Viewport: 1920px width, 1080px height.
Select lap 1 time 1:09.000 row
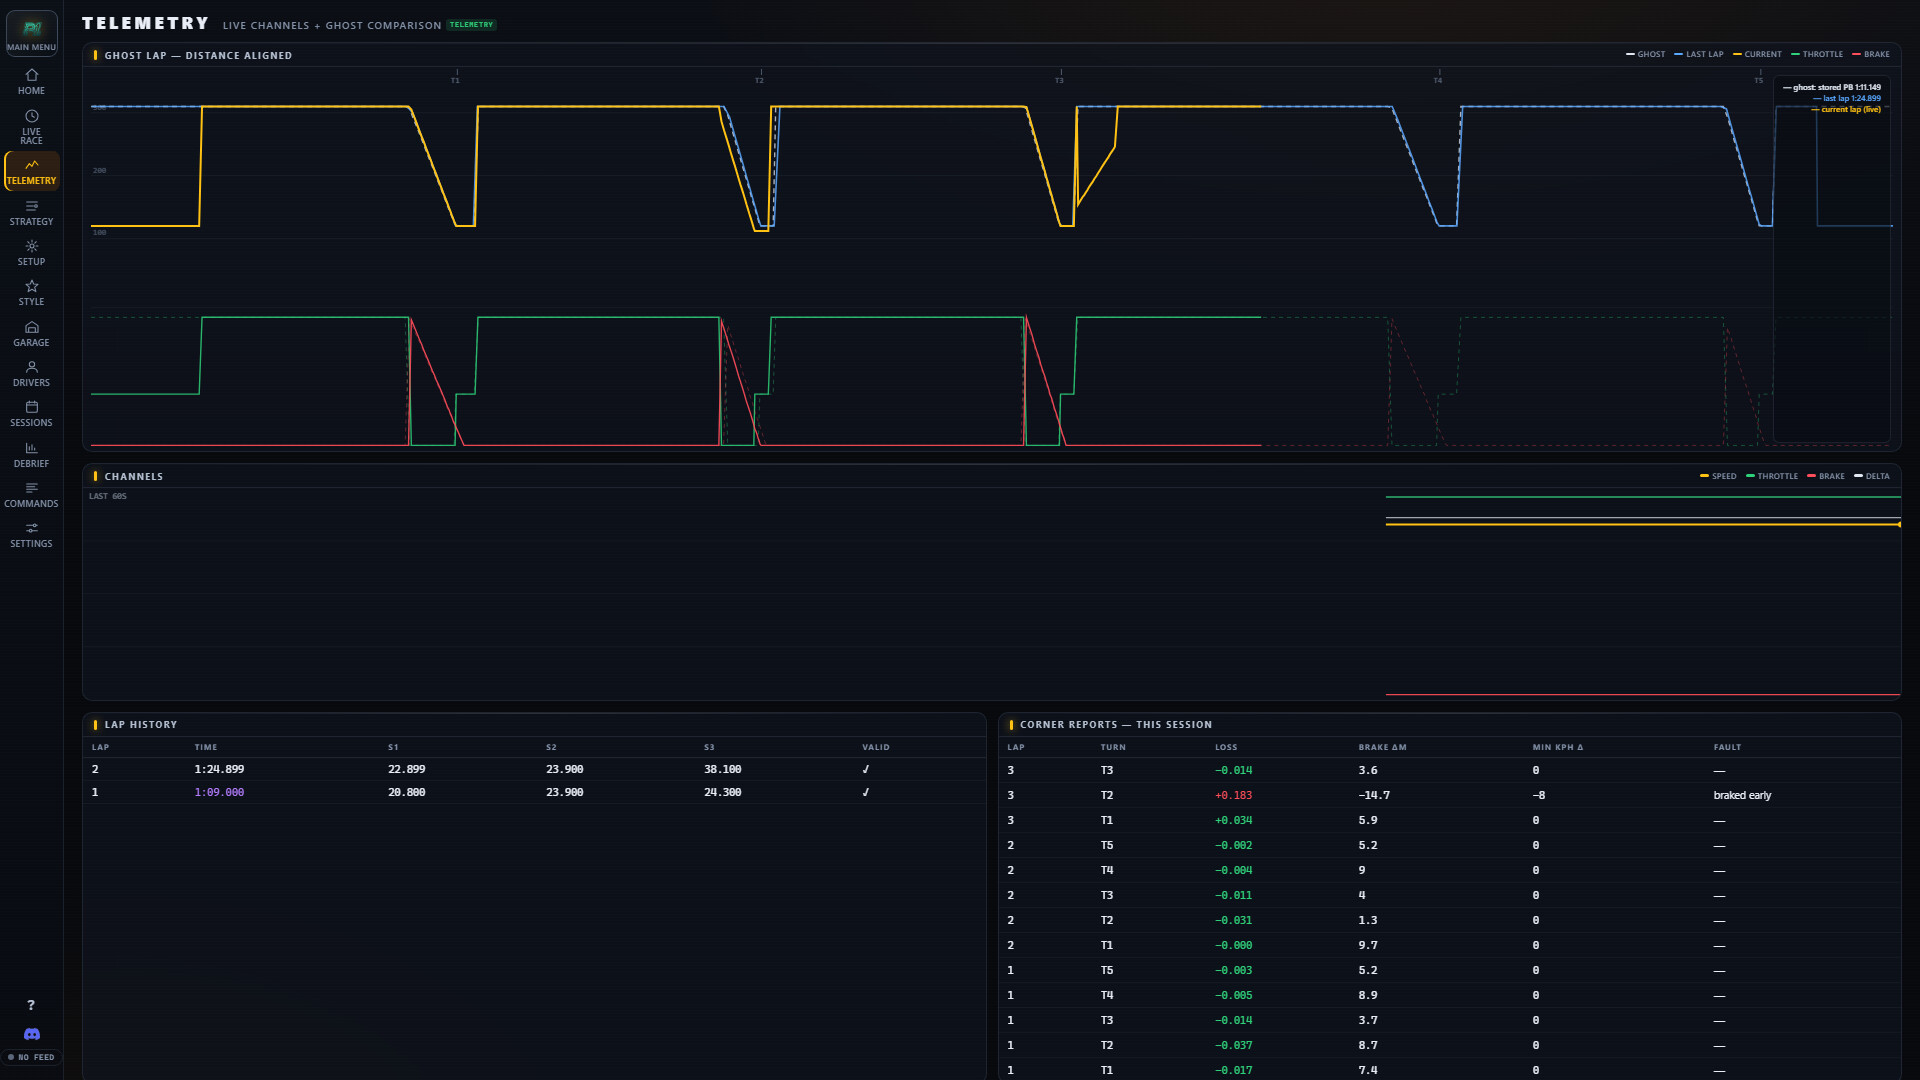click(534, 792)
